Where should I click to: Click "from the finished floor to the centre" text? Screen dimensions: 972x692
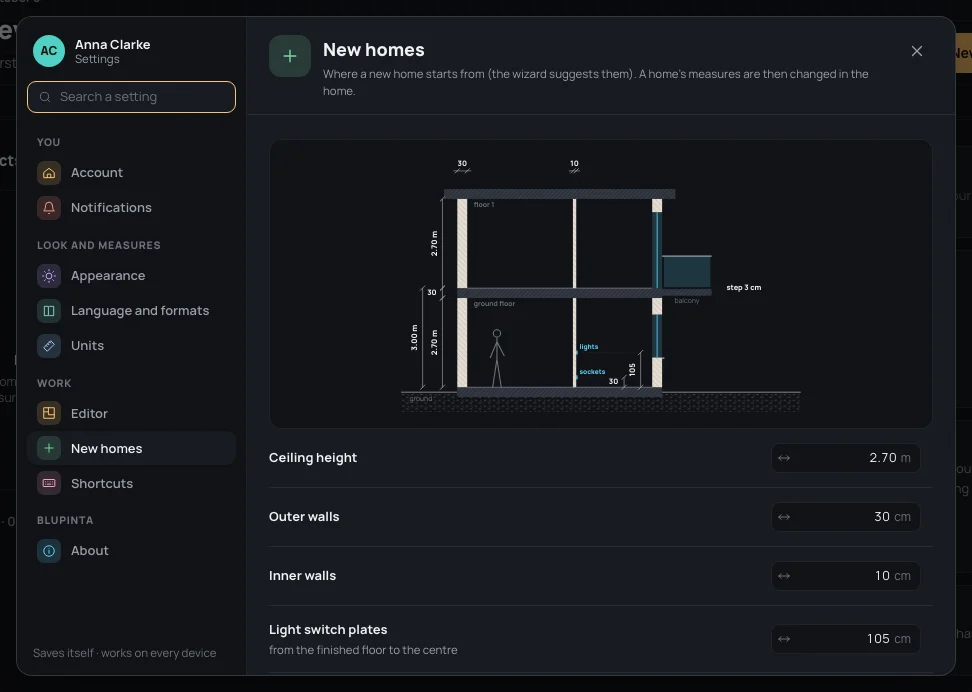[x=363, y=650]
